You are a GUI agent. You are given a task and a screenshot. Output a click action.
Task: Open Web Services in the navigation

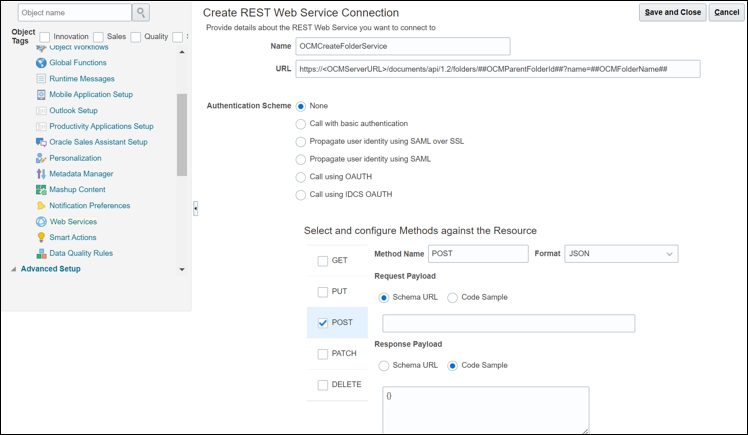coord(73,222)
